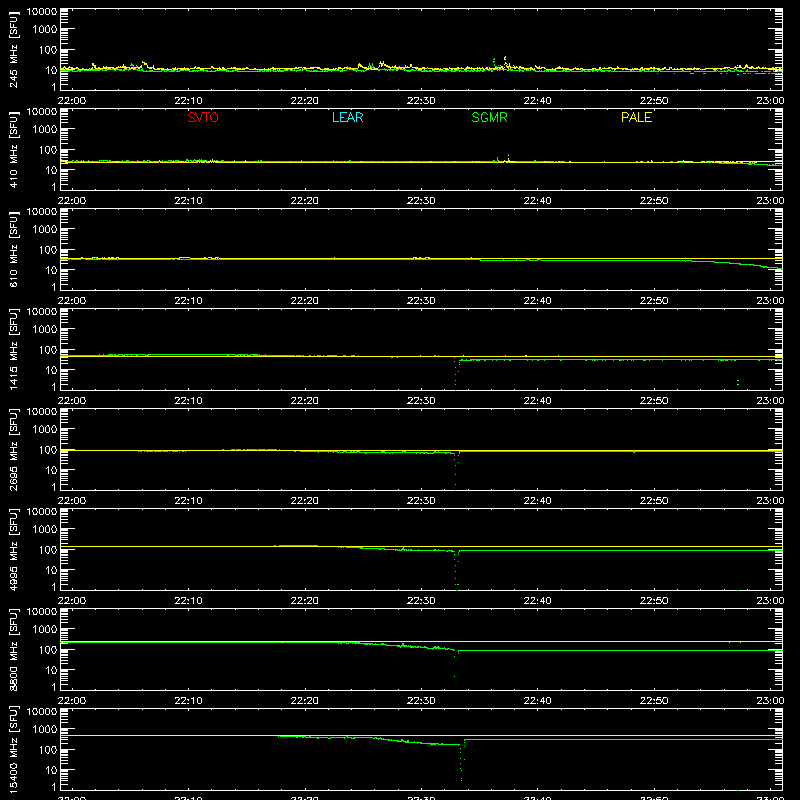The height and width of the screenshot is (800, 800).
Task: Click the red SVTO station legend label
Action: (x=203, y=117)
